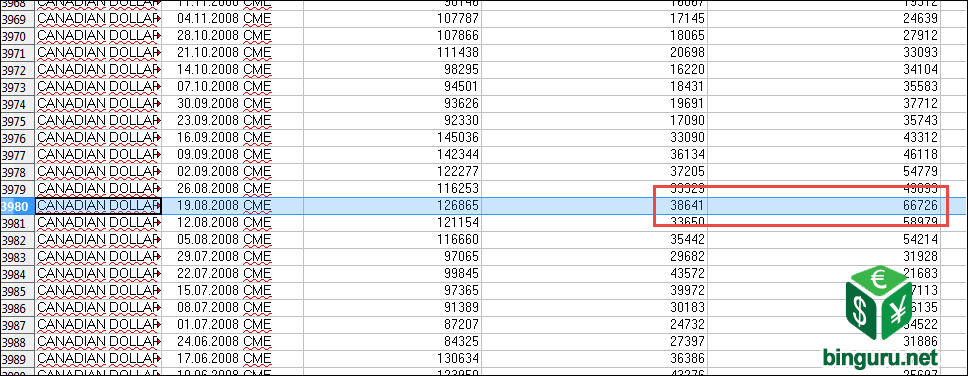
Task: Click the cell with value 116253
Action: [x=392, y=189]
